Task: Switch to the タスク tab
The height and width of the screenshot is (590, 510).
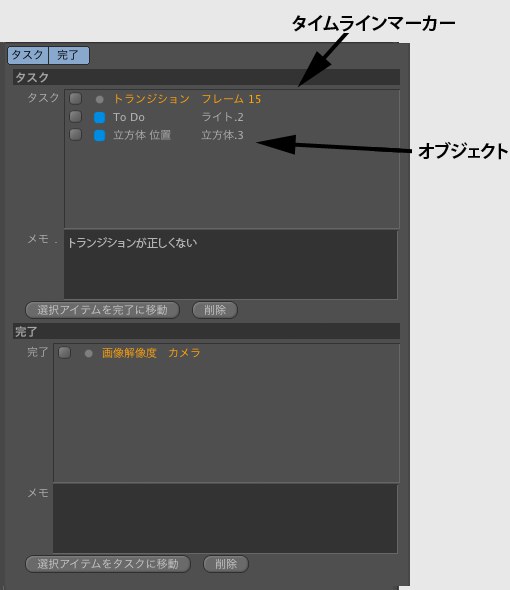Action: [28, 55]
